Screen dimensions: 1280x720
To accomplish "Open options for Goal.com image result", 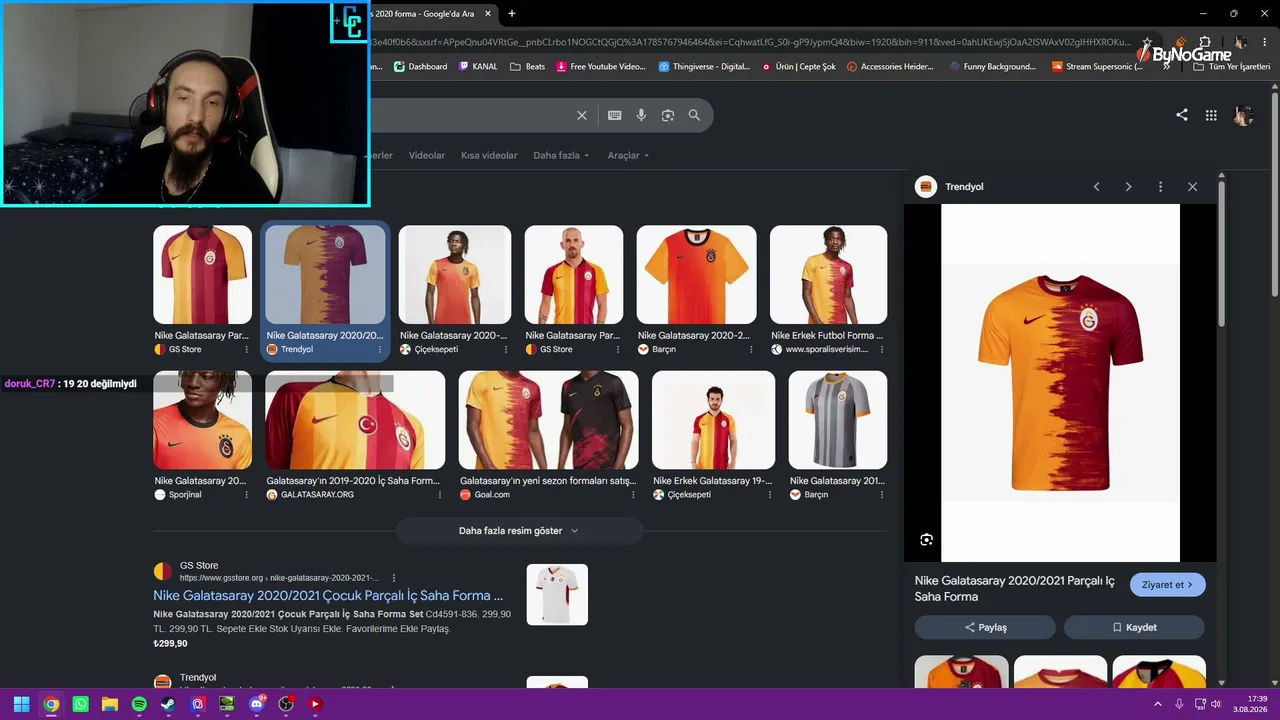I will click(x=633, y=494).
